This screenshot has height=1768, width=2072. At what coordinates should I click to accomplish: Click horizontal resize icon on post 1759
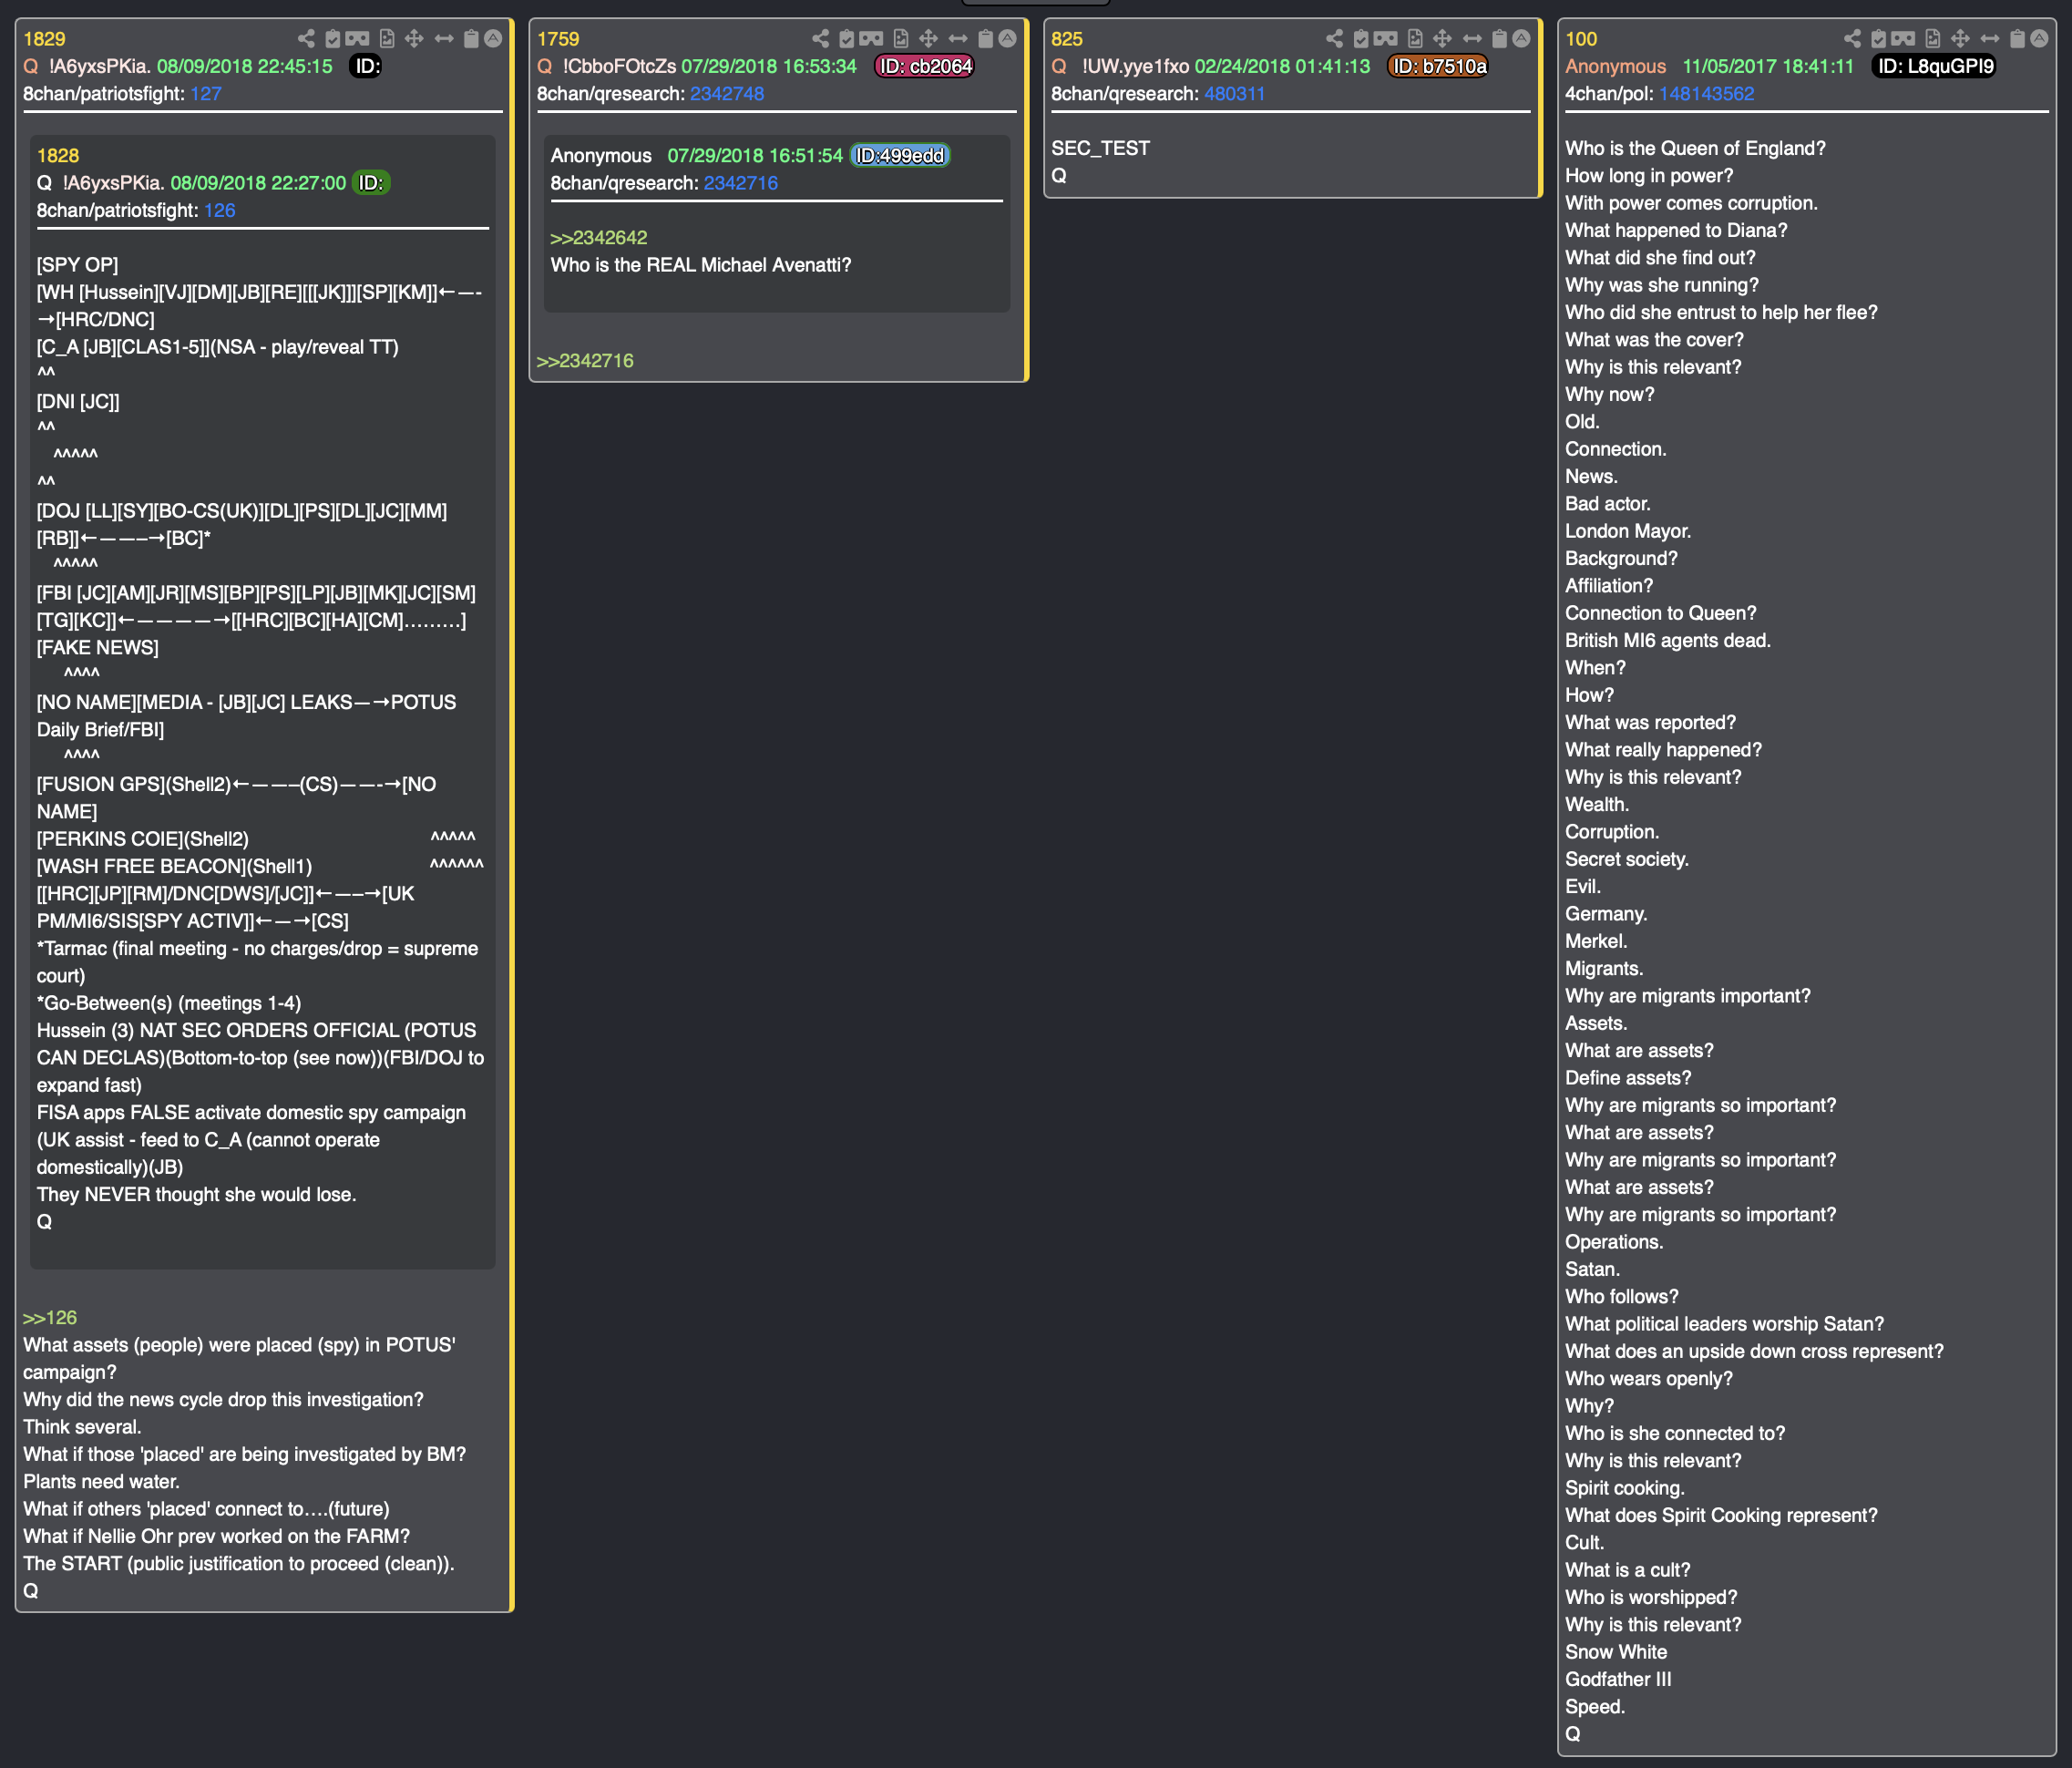click(x=958, y=39)
